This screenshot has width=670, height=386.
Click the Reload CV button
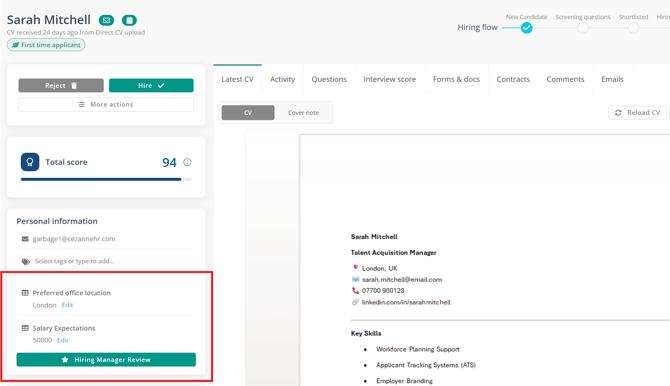pos(637,112)
